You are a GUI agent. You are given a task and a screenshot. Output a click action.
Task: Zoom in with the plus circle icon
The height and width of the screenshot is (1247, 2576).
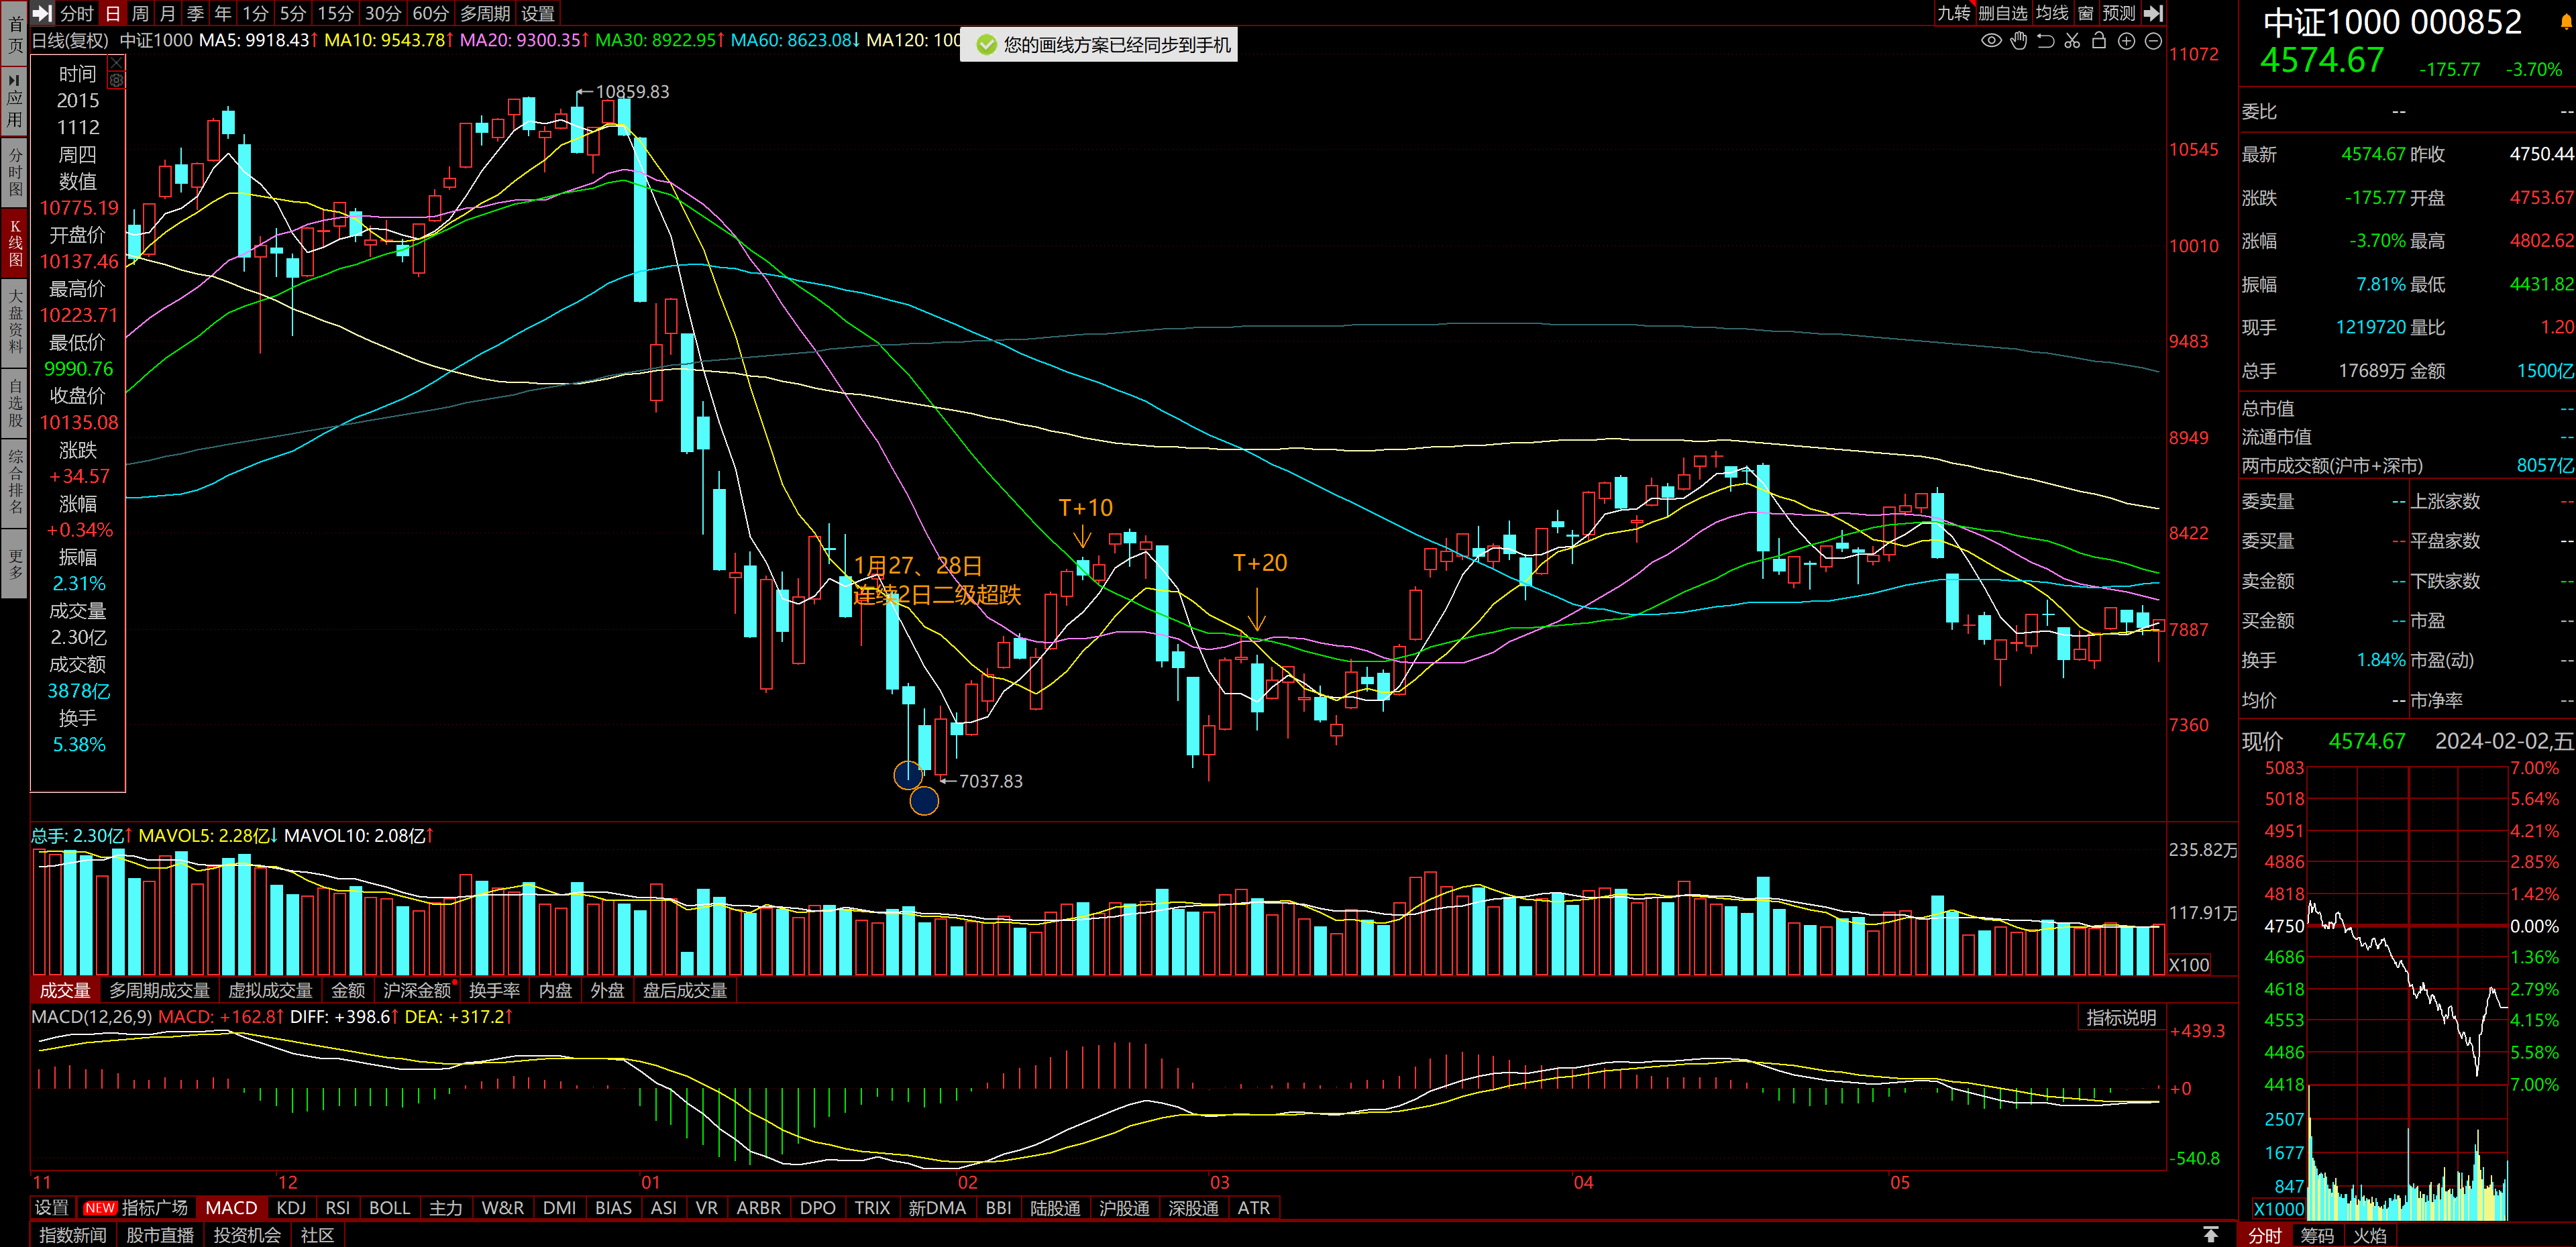click(2126, 41)
